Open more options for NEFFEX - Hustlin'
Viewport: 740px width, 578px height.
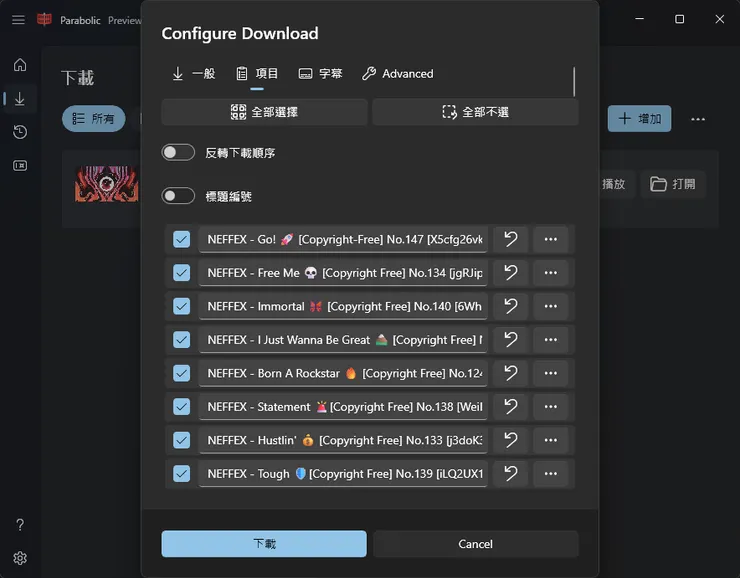click(551, 440)
